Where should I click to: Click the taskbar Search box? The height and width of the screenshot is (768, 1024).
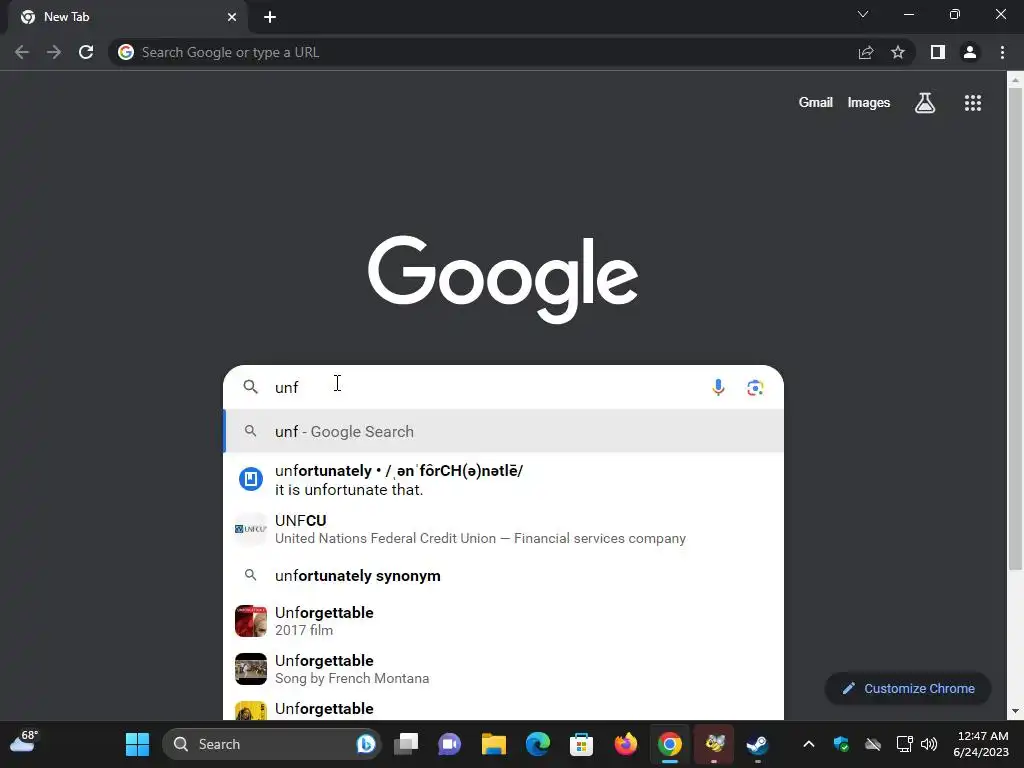click(x=271, y=744)
